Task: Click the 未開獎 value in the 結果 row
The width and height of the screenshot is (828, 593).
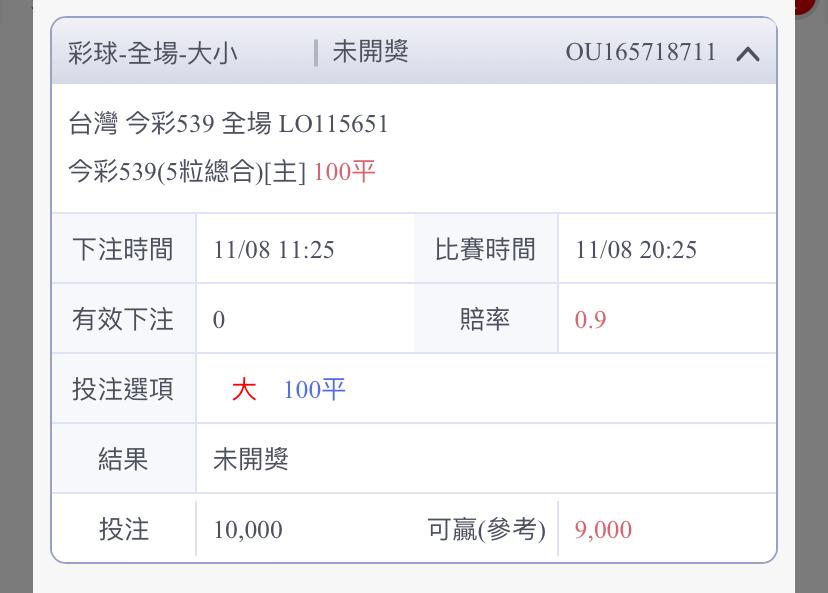Action: click(x=251, y=459)
